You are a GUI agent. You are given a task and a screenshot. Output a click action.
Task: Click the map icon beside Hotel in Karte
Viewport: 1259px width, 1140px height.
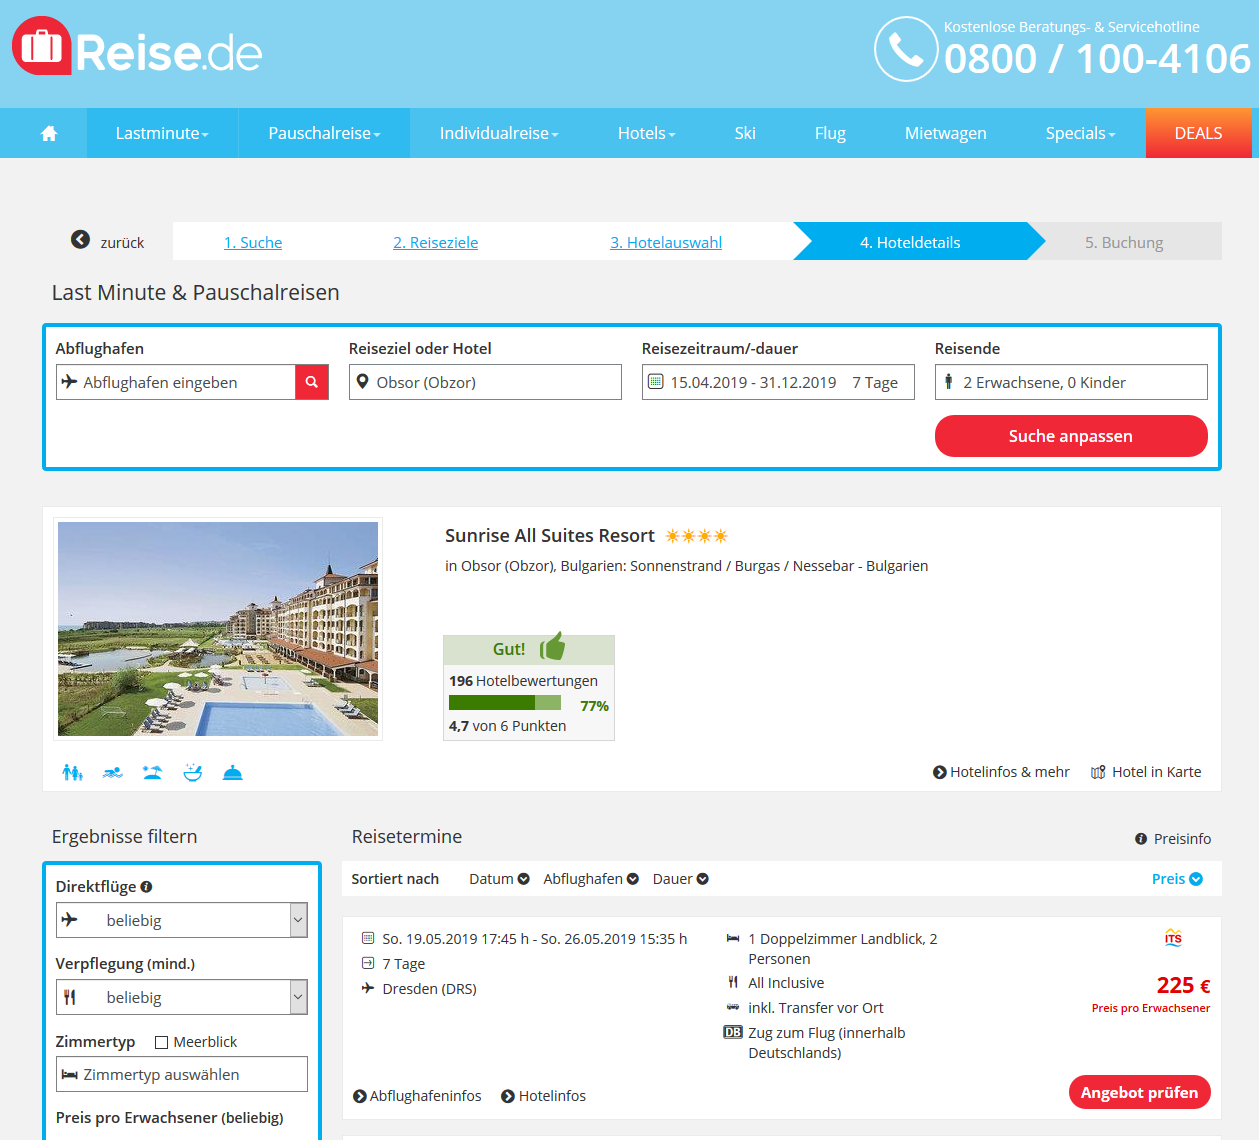coord(1098,772)
